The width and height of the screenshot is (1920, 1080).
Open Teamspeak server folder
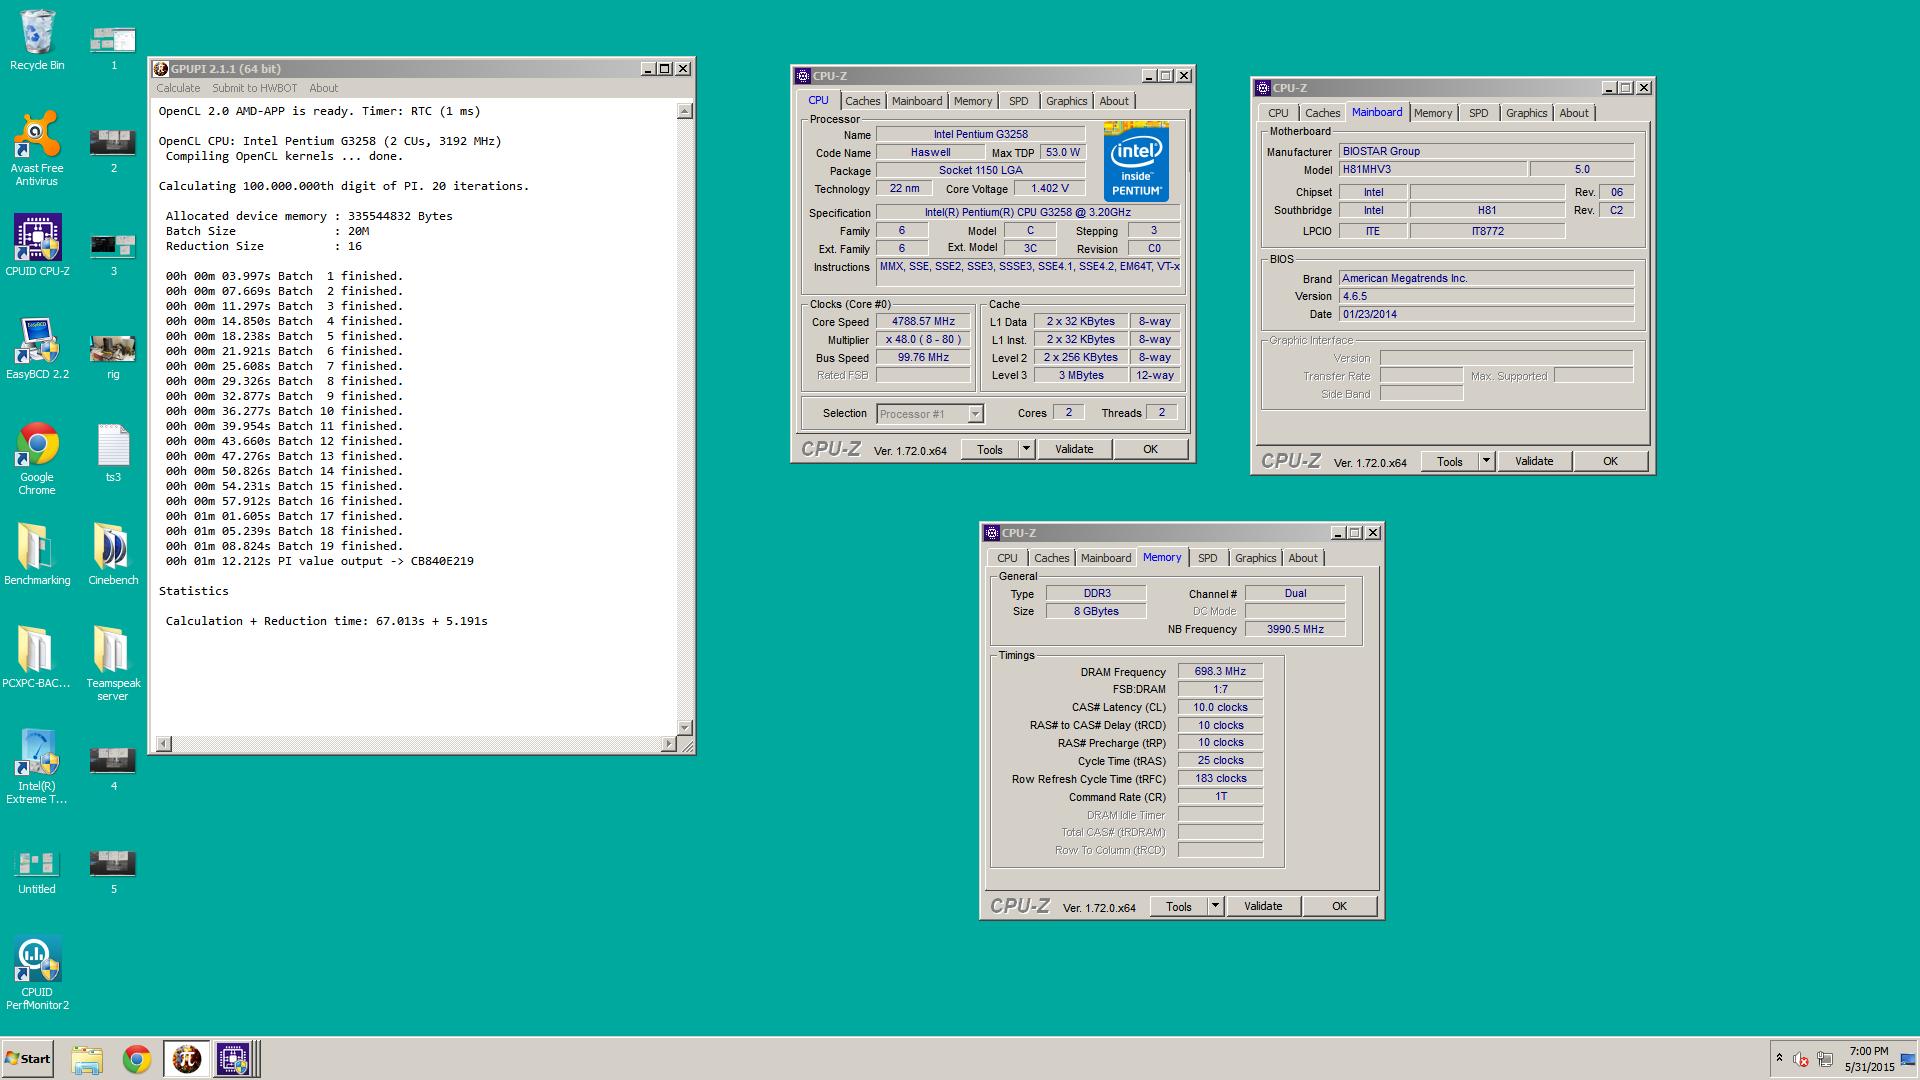113,663
